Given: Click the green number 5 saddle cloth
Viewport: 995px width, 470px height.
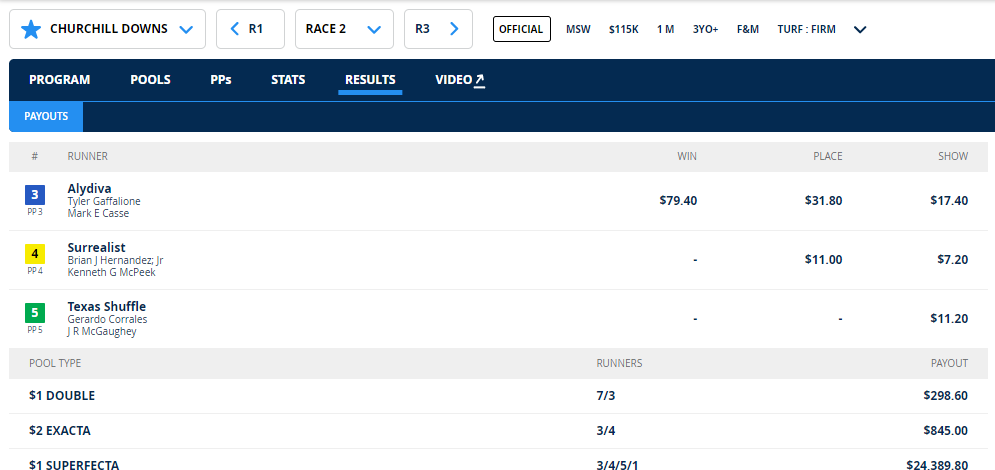Looking at the screenshot, I should (x=35, y=313).
